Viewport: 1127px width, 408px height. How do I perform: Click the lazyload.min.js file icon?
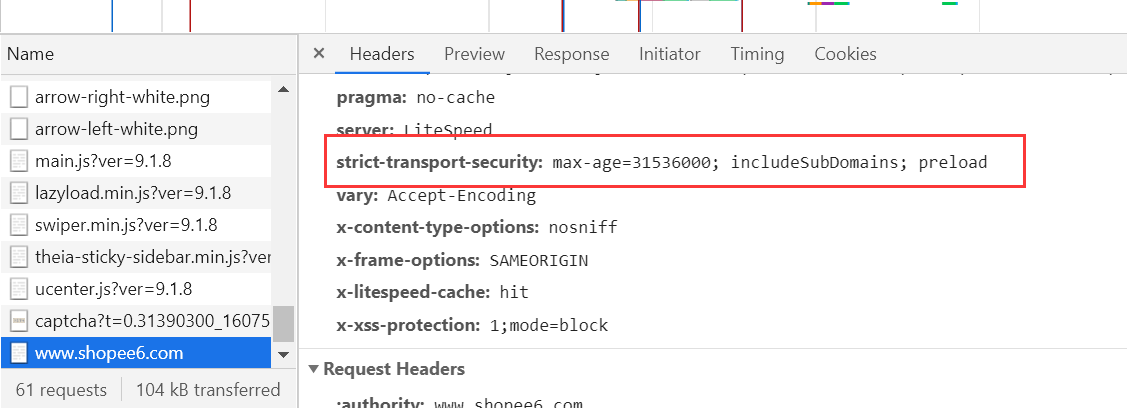coord(19,193)
